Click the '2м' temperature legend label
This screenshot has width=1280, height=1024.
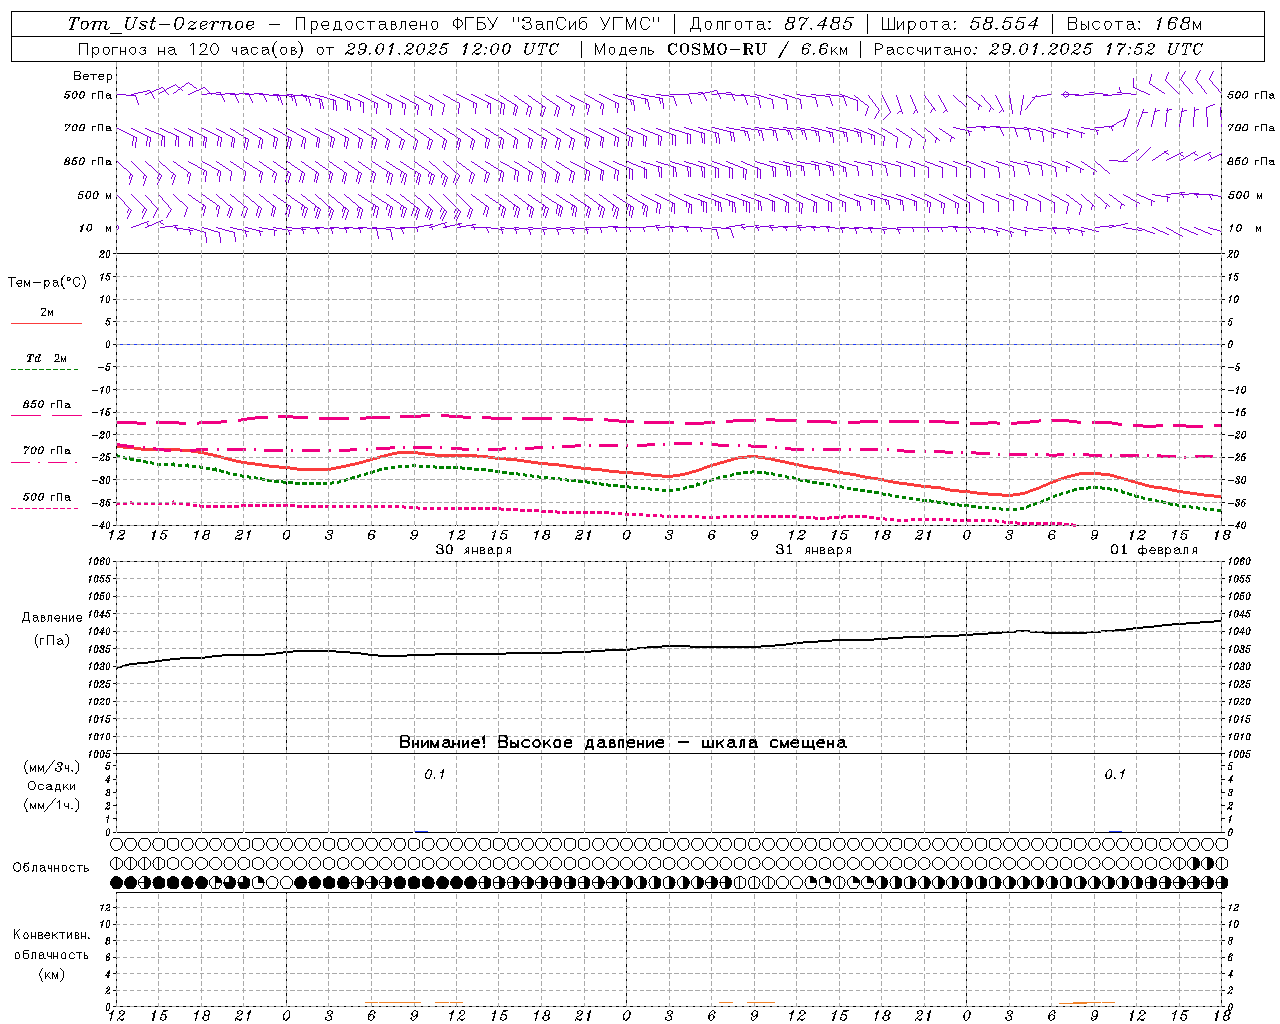(47, 312)
